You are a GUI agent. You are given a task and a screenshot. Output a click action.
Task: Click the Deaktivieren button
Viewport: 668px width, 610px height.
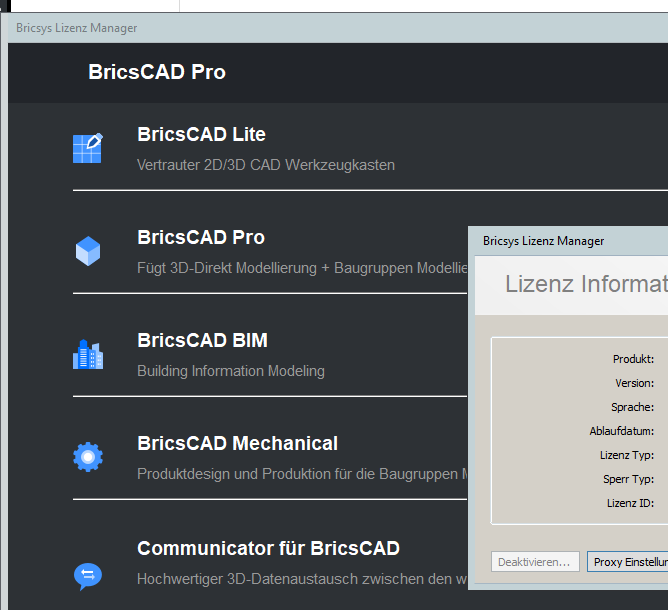535,561
